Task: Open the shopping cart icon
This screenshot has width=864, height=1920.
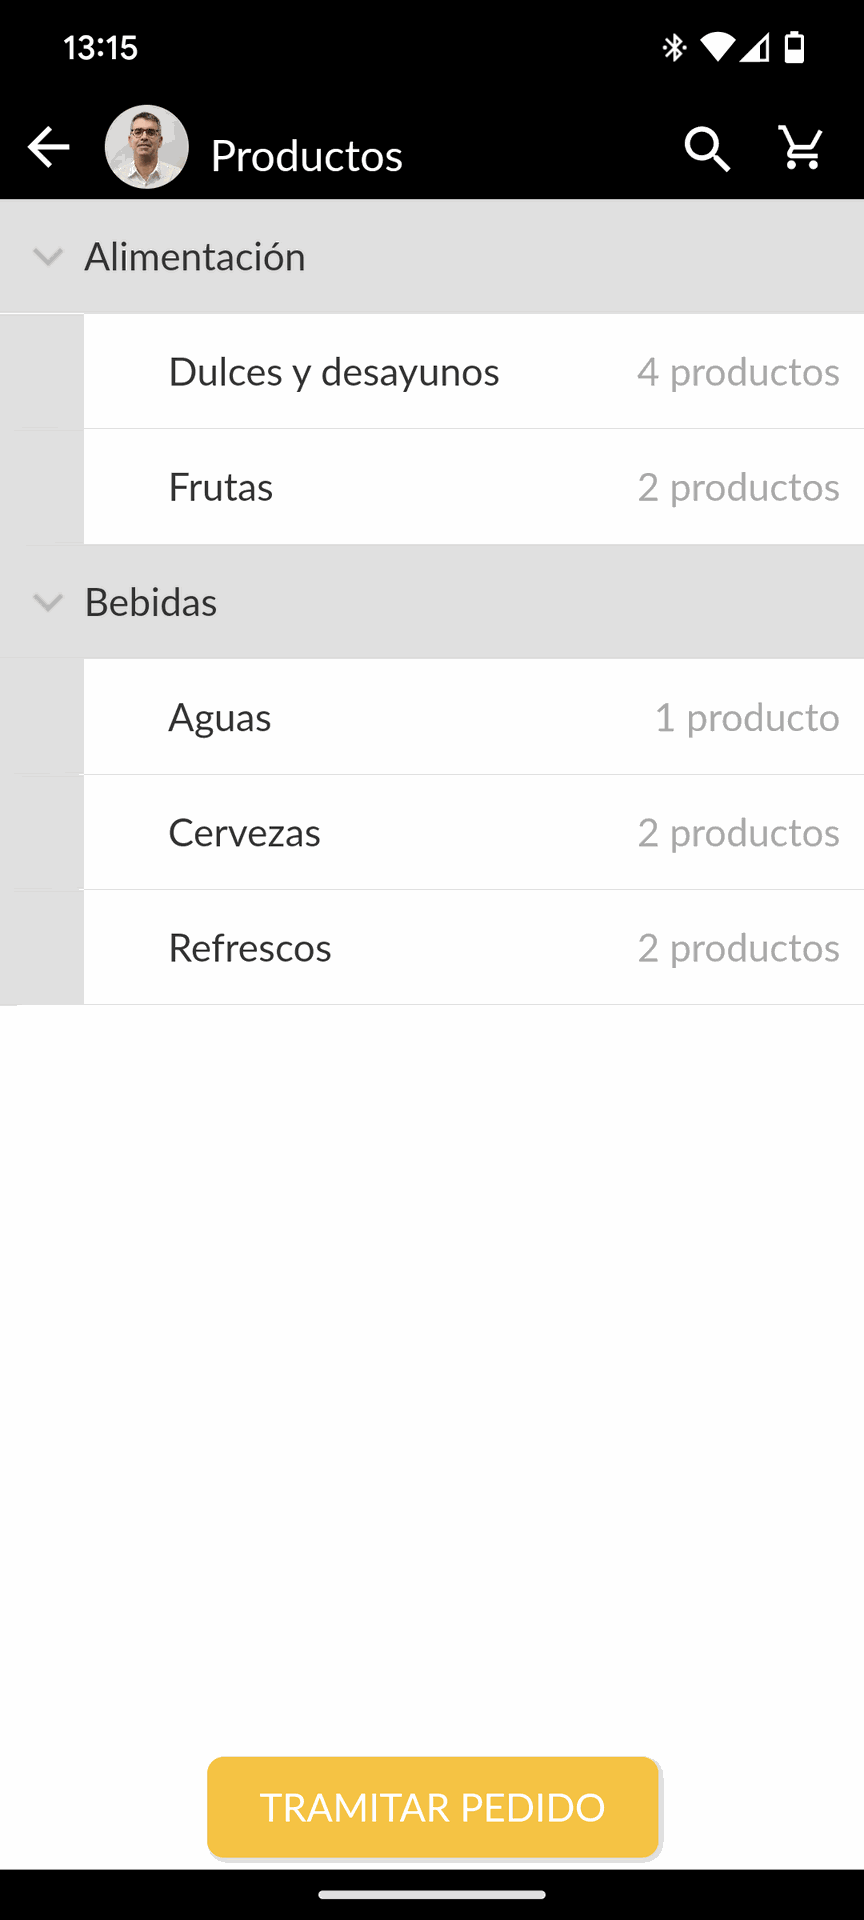Action: tap(801, 148)
